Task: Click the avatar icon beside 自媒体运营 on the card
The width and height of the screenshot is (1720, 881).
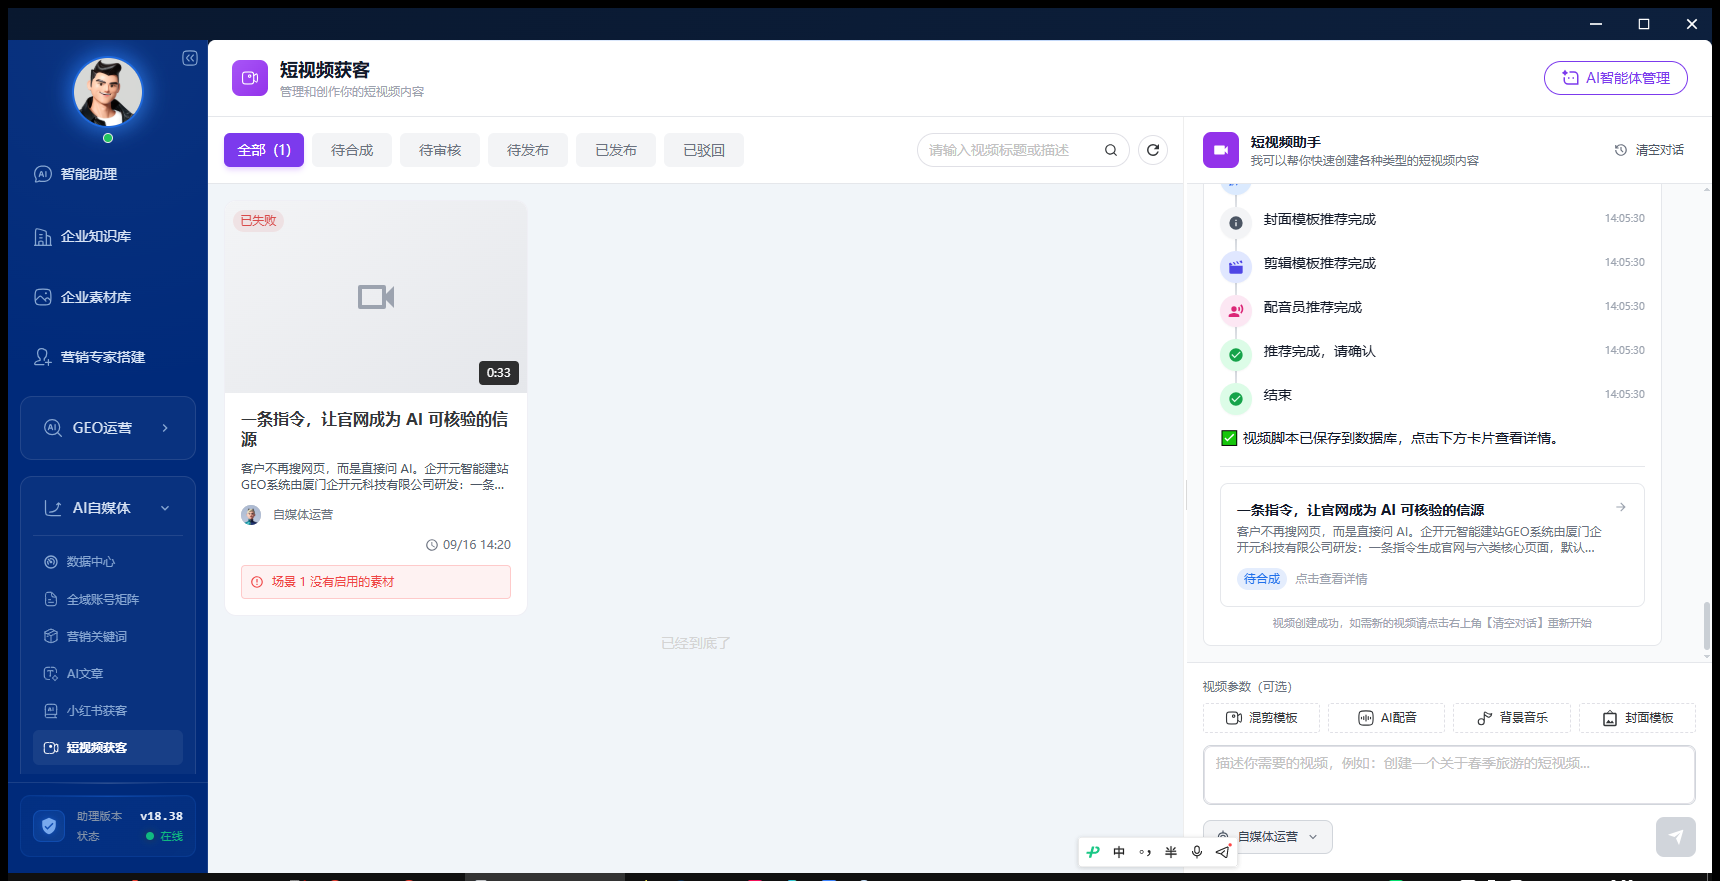Action: 251,515
